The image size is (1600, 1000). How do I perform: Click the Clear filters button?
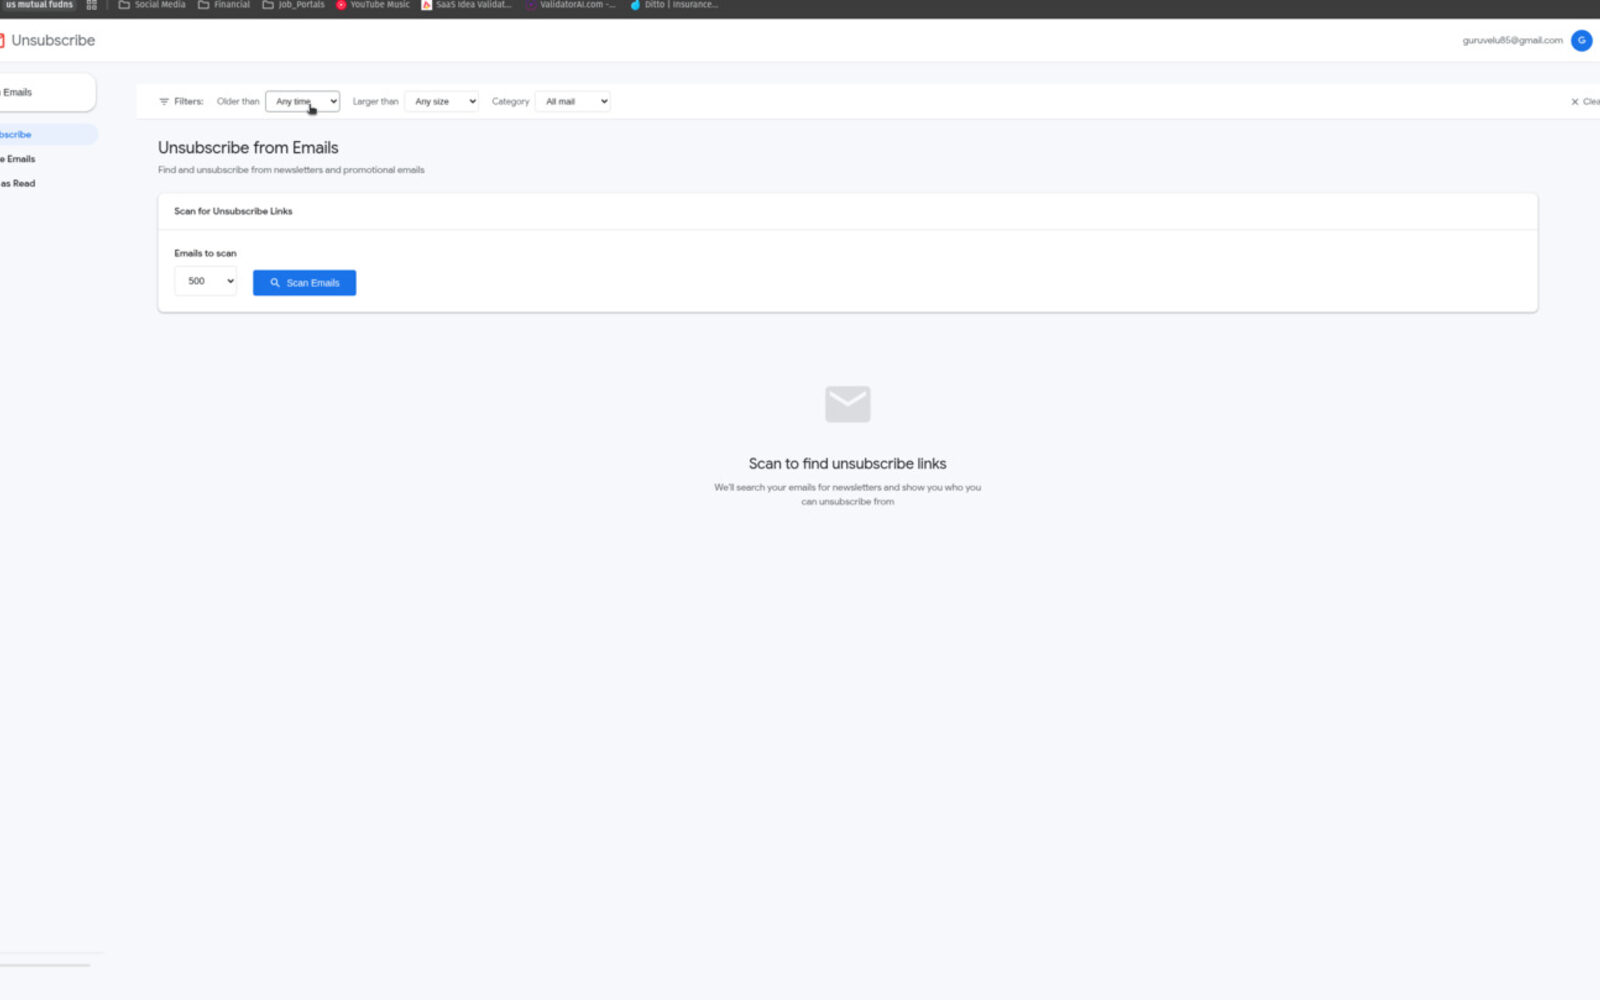coord(1585,101)
